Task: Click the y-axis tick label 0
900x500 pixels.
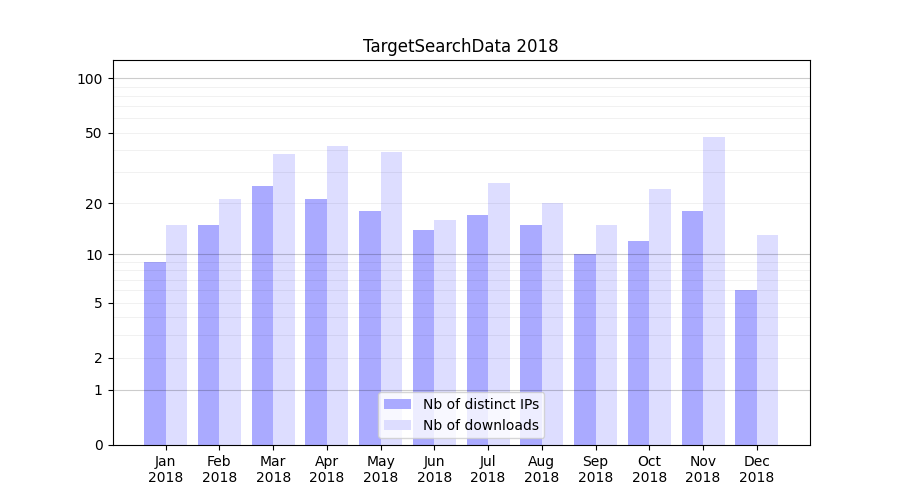Action: (x=98, y=445)
